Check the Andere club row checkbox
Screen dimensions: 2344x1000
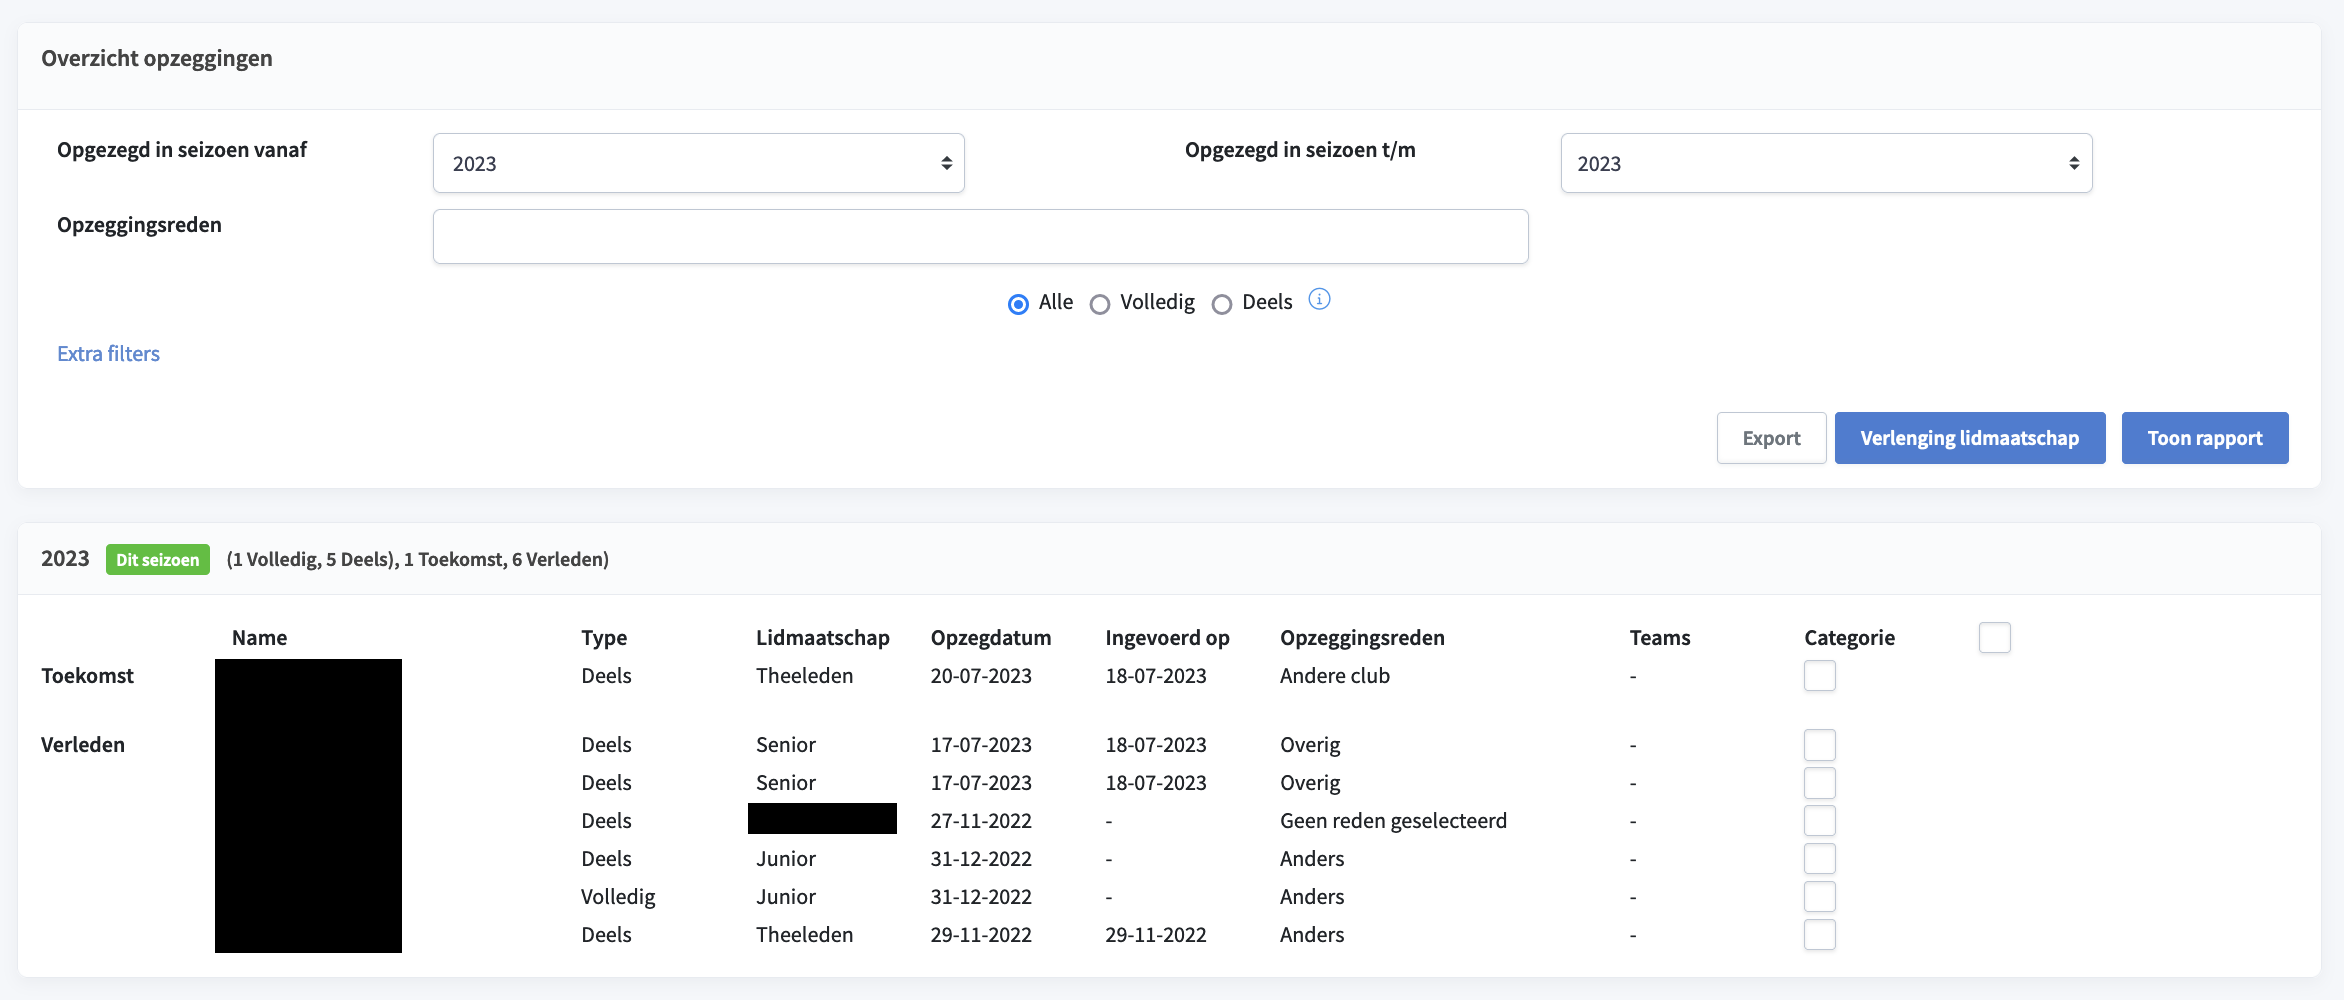[1819, 676]
